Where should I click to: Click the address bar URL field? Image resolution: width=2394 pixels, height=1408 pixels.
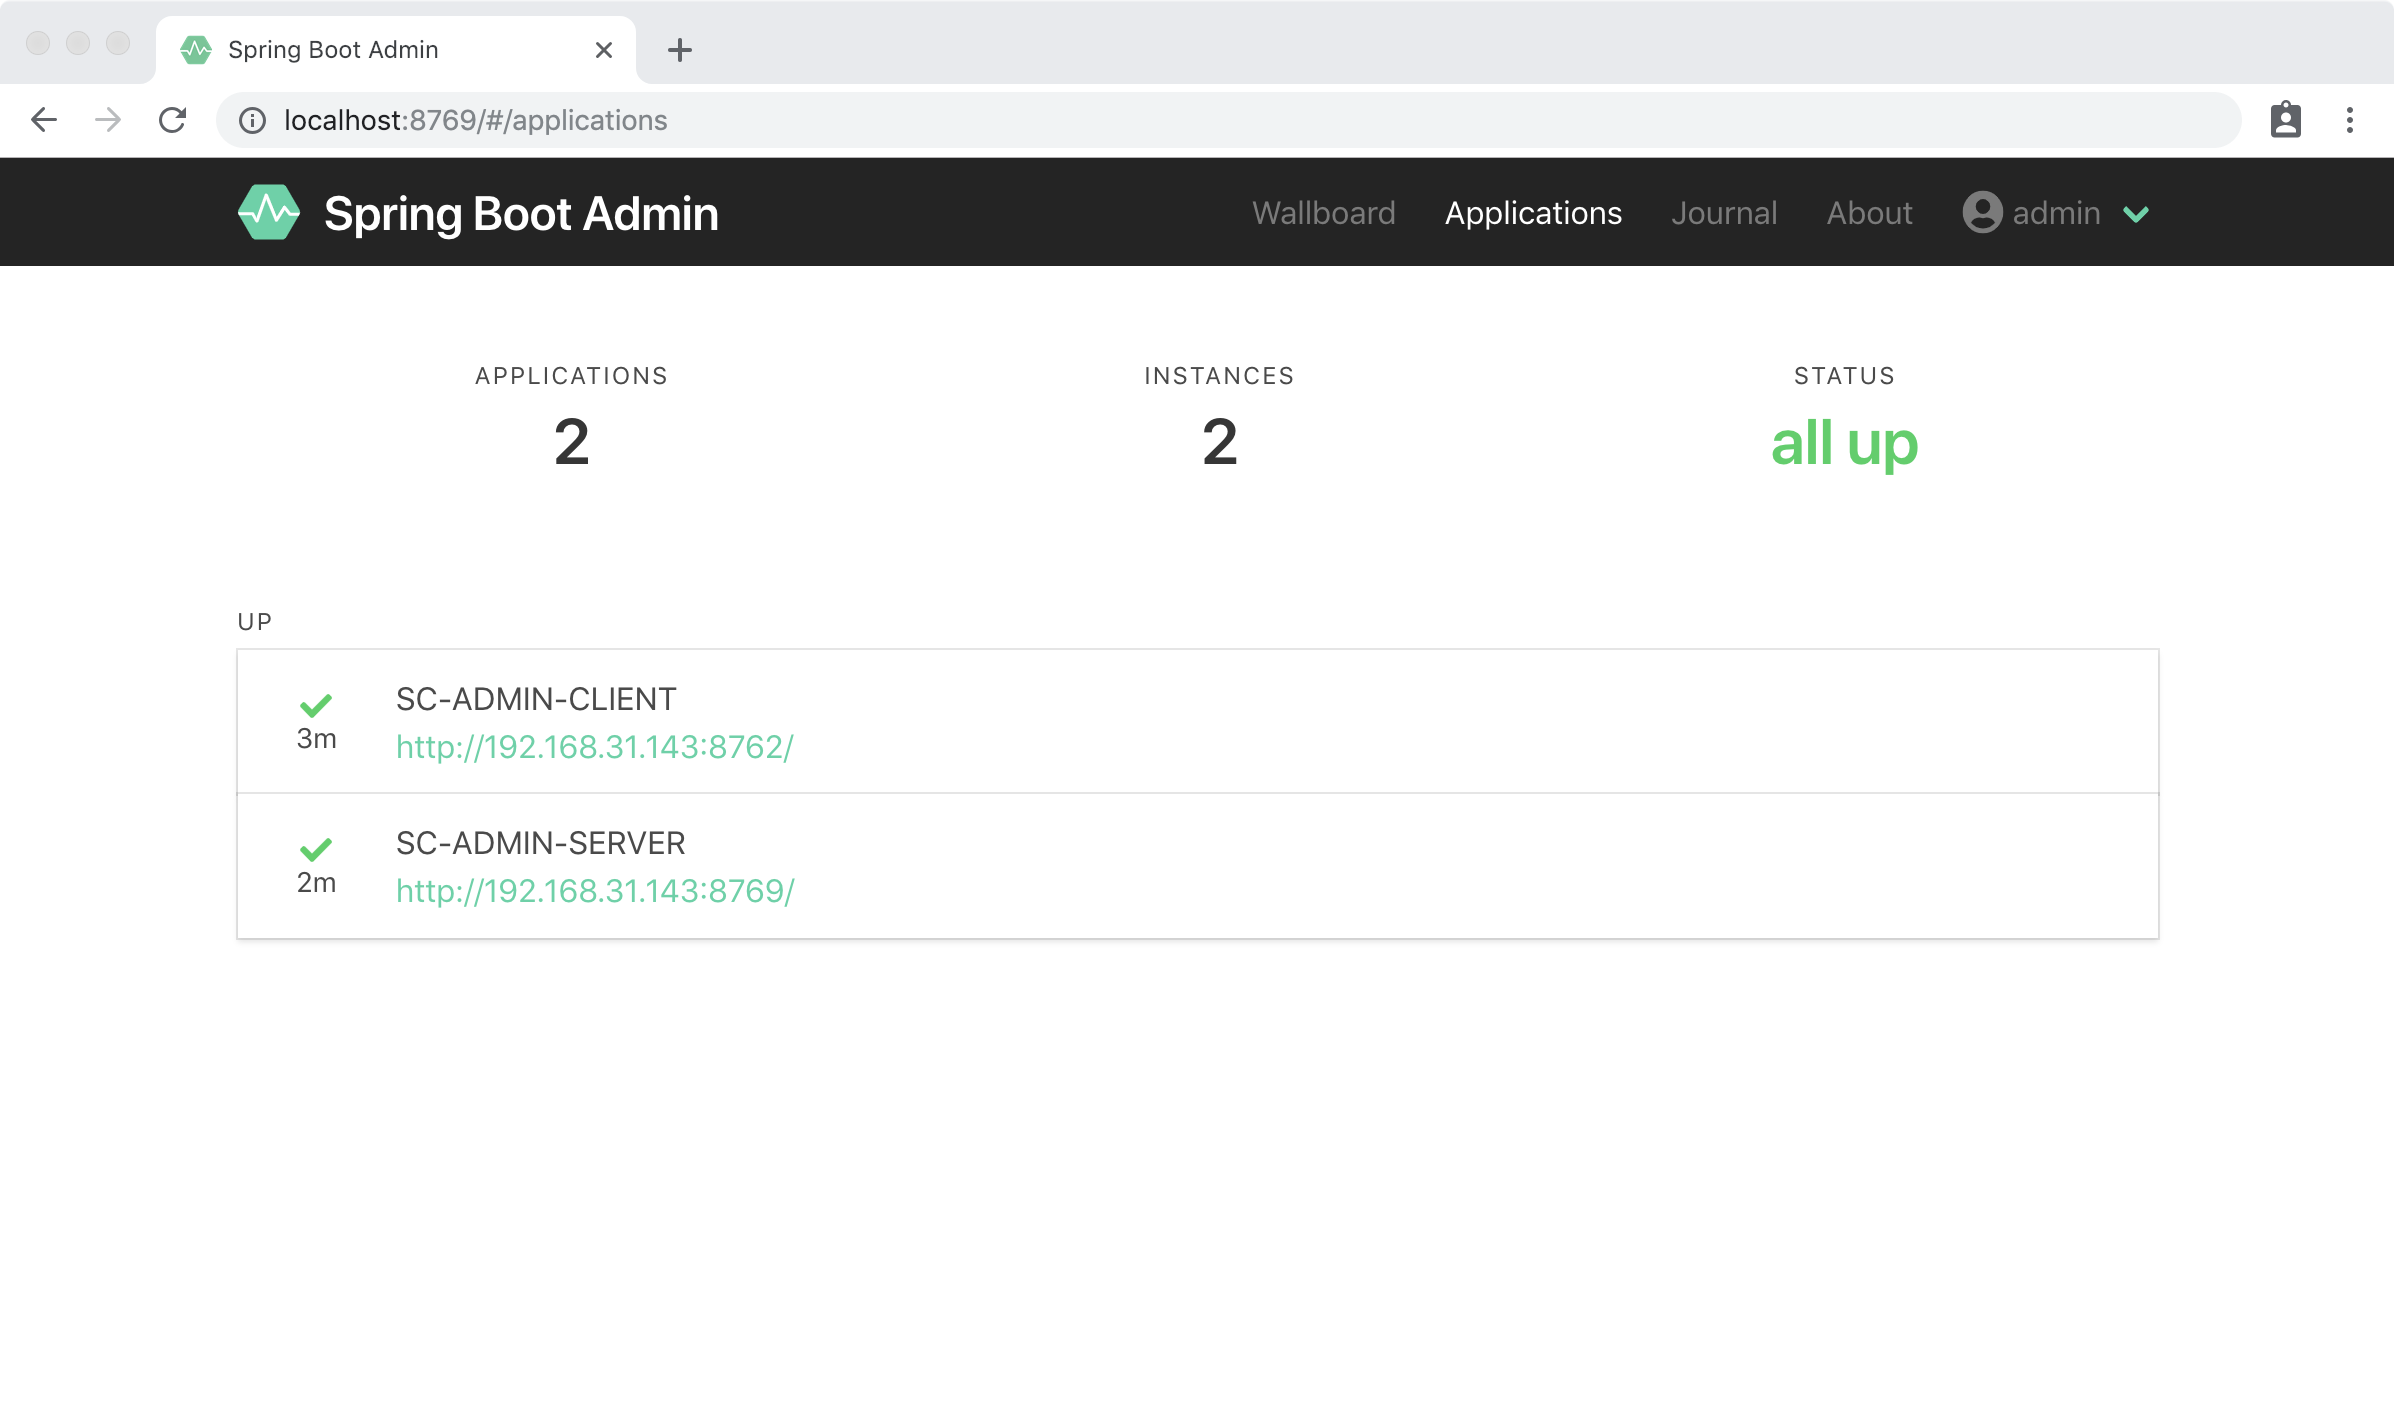coord(1228,120)
